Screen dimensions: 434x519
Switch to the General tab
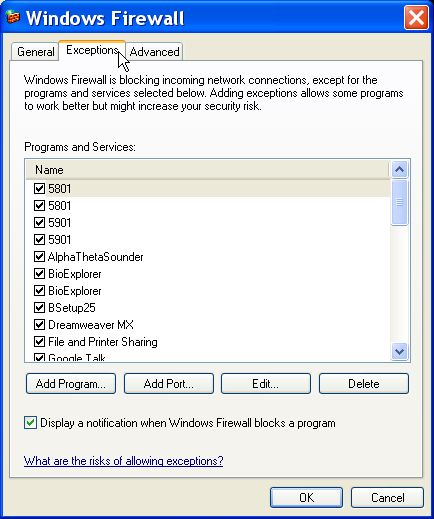(x=36, y=52)
